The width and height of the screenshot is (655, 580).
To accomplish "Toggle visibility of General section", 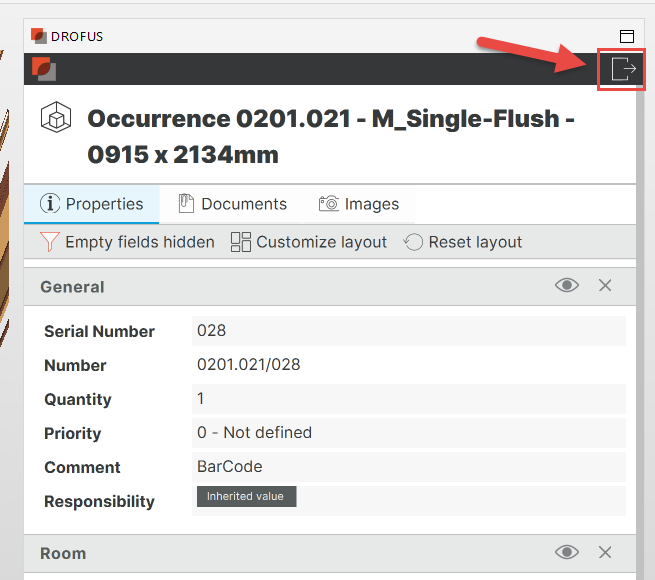I will coord(567,286).
